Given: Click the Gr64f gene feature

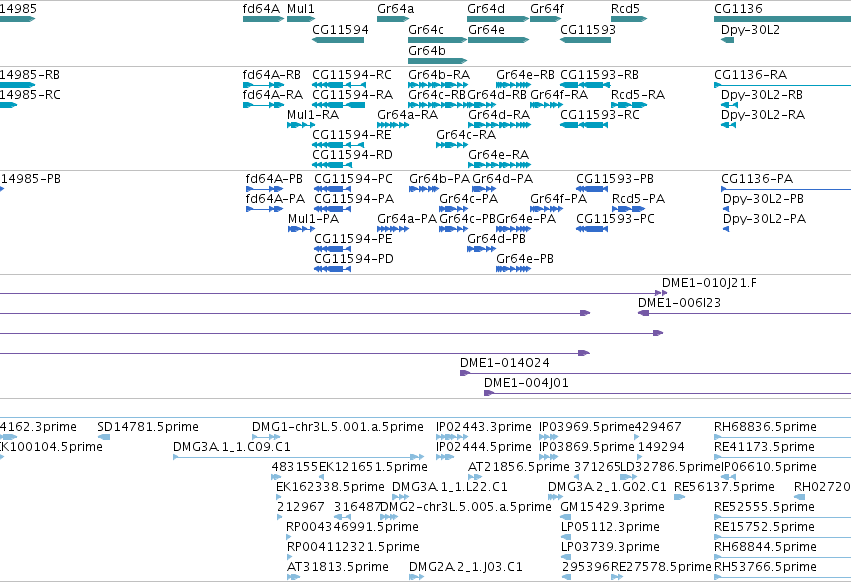Looking at the screenshot, I should pos(545,19).
